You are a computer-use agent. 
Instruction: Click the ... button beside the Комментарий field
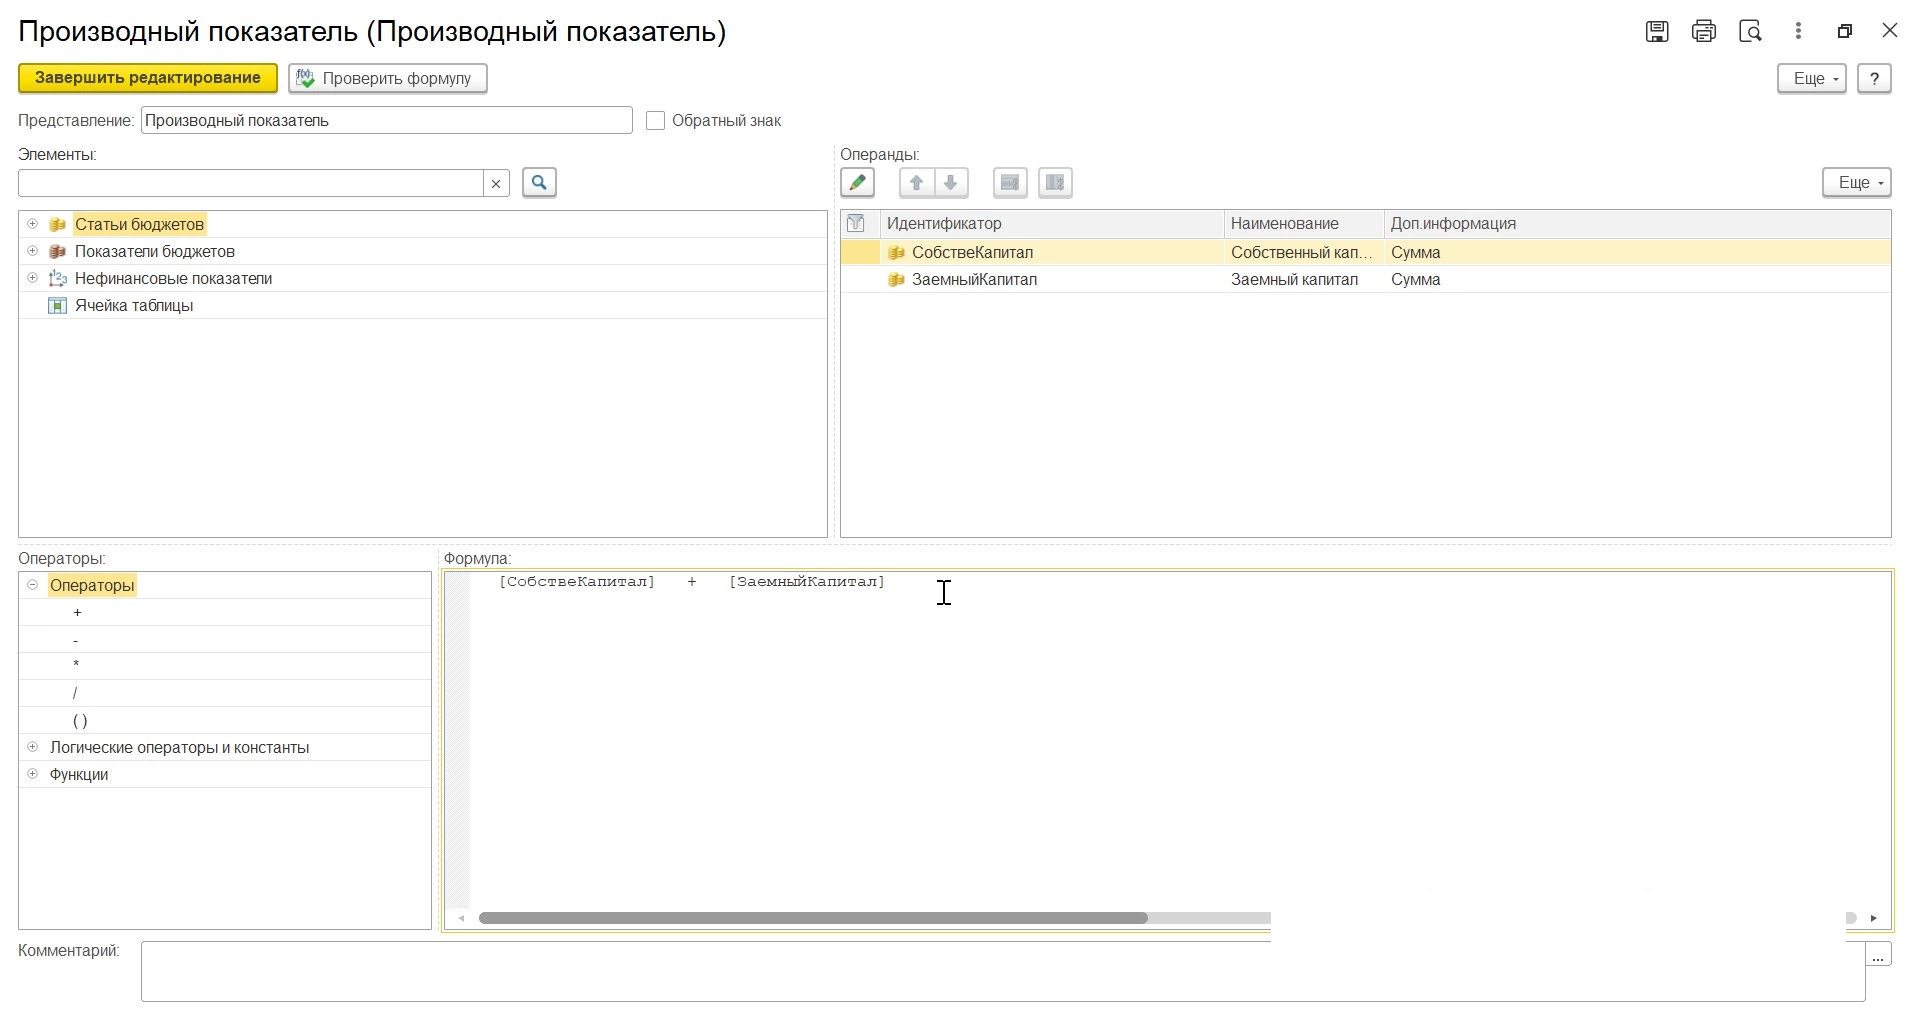click(1878, 955)
